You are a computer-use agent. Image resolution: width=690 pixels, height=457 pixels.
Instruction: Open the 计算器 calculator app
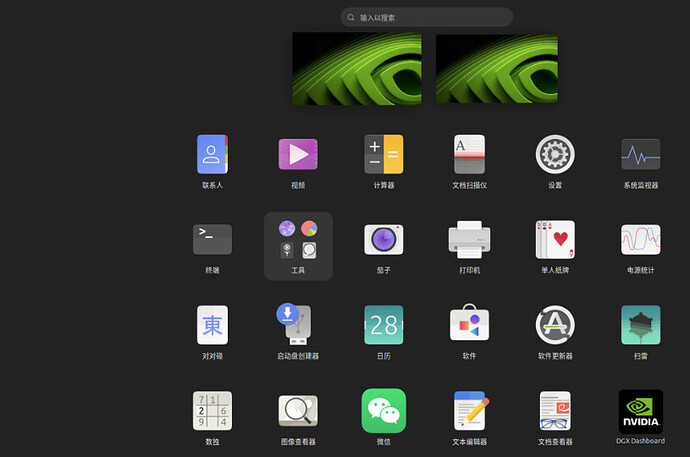click(383, 155)
